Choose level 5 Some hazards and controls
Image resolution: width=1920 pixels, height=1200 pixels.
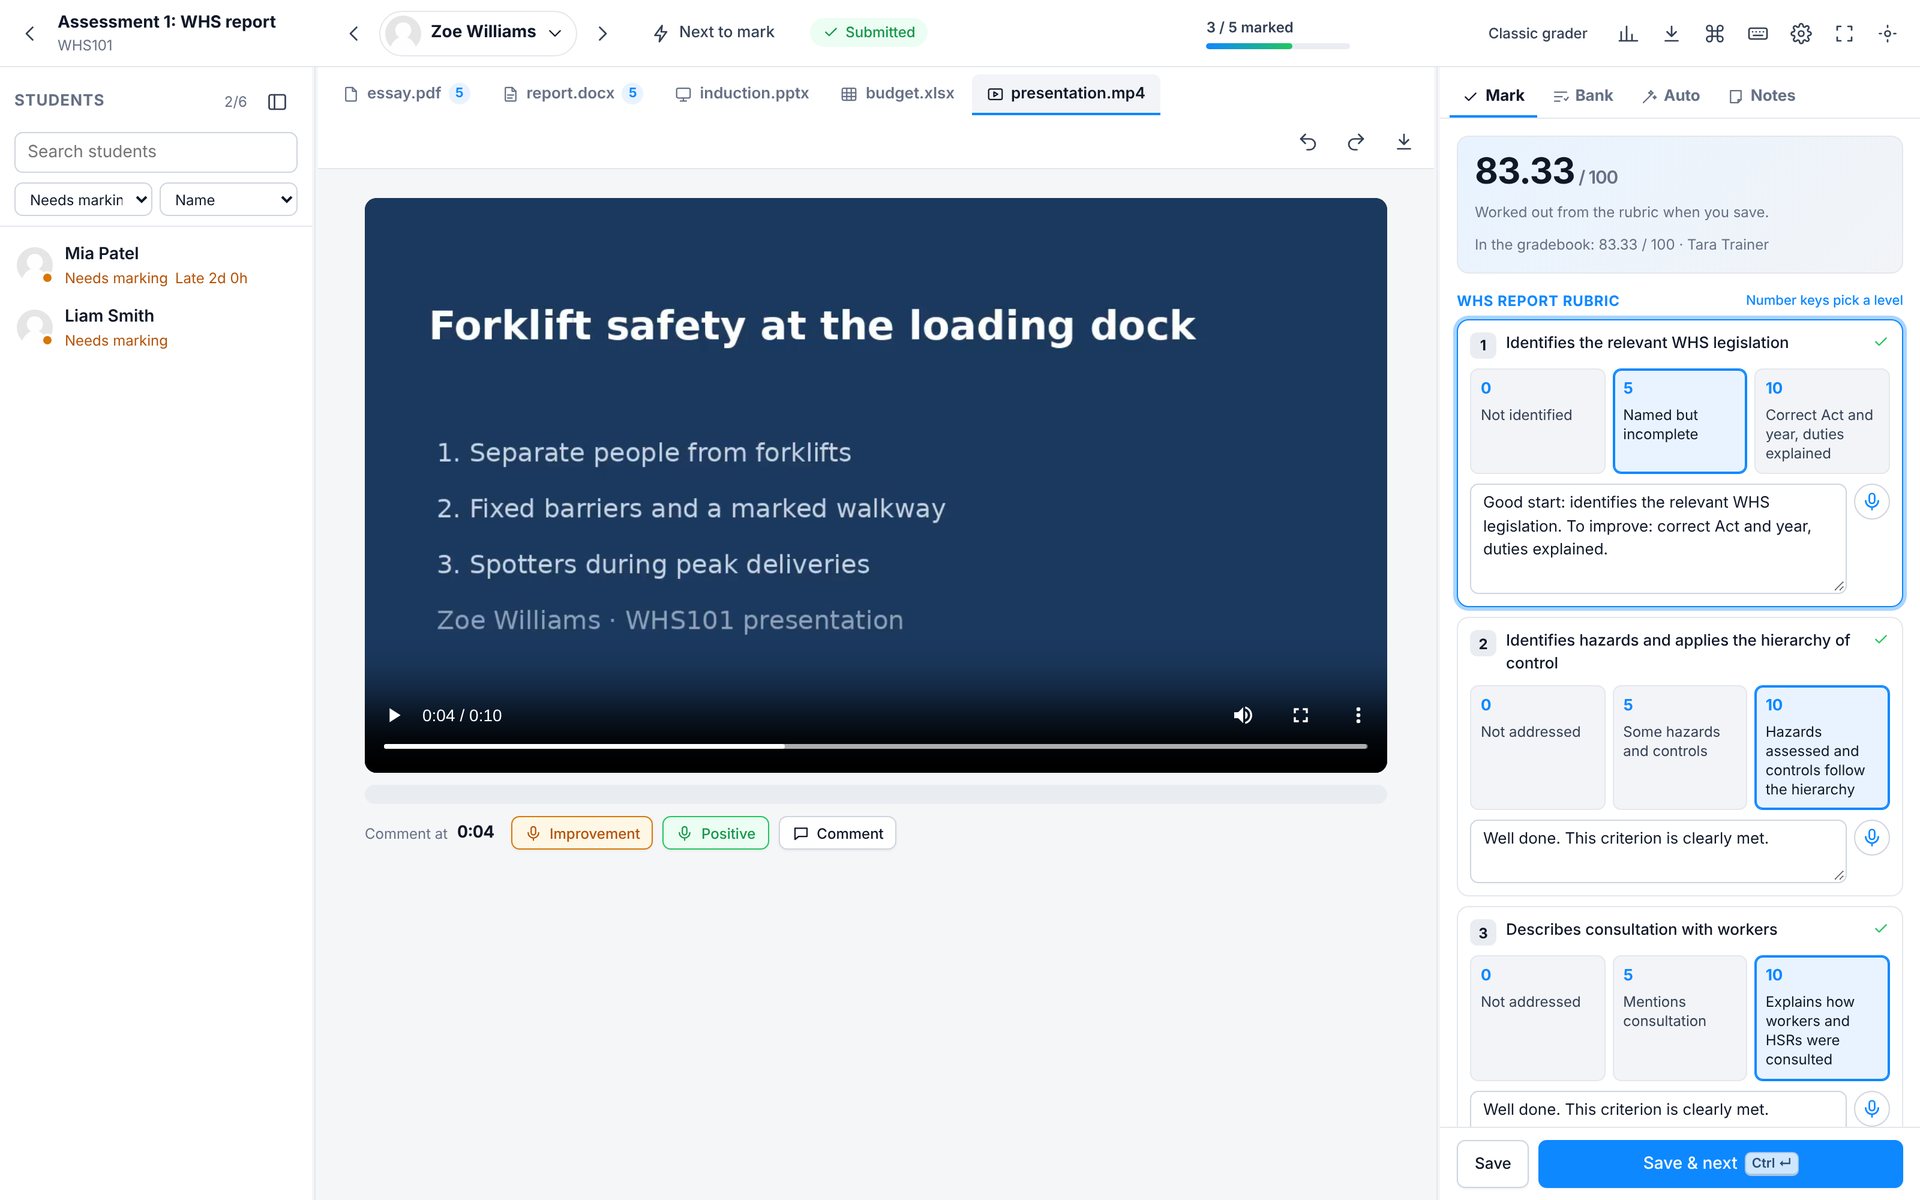tap(1679, 747)
